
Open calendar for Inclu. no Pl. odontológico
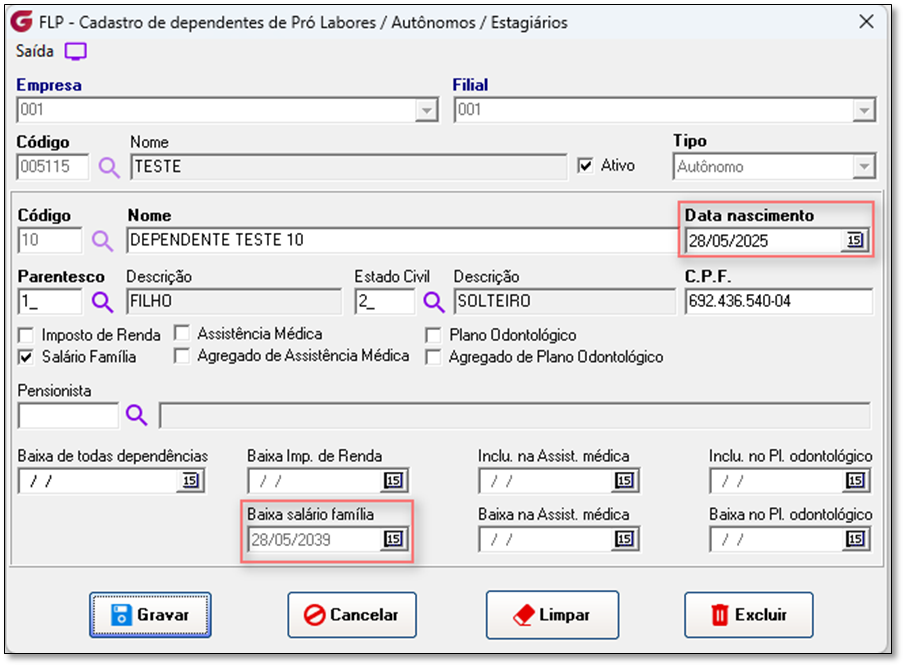(855, 480)
